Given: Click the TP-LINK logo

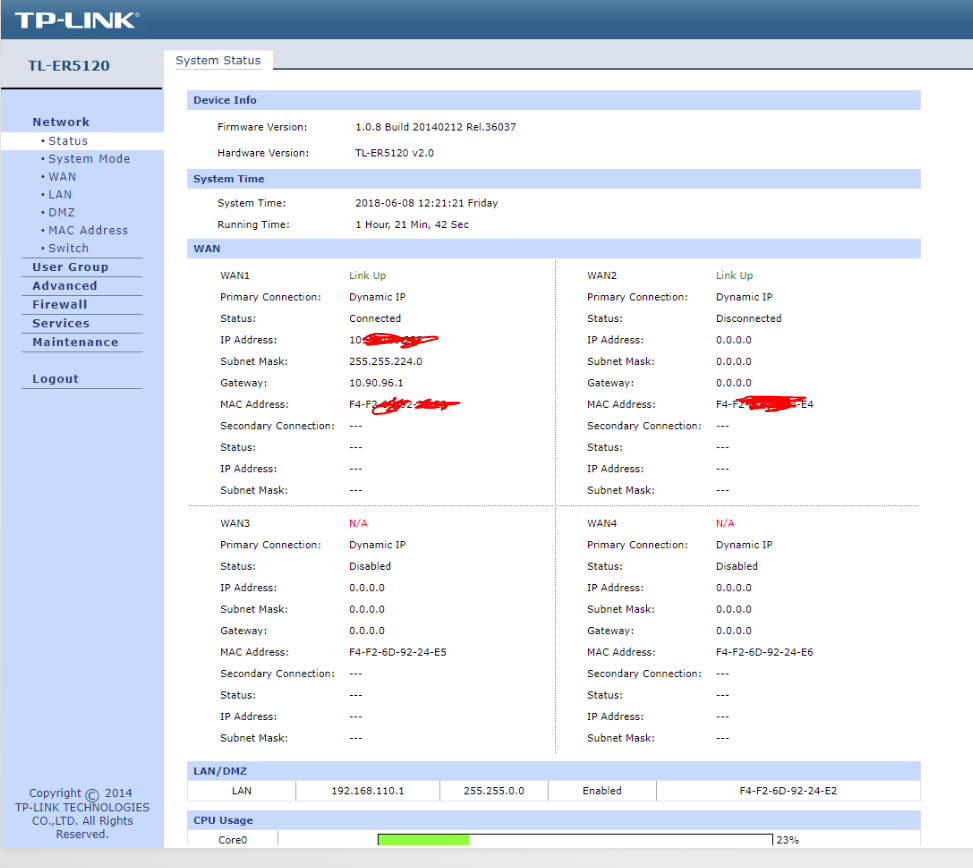Looking at the screenshot, I should pyautogui.click(x=77, y=20).
